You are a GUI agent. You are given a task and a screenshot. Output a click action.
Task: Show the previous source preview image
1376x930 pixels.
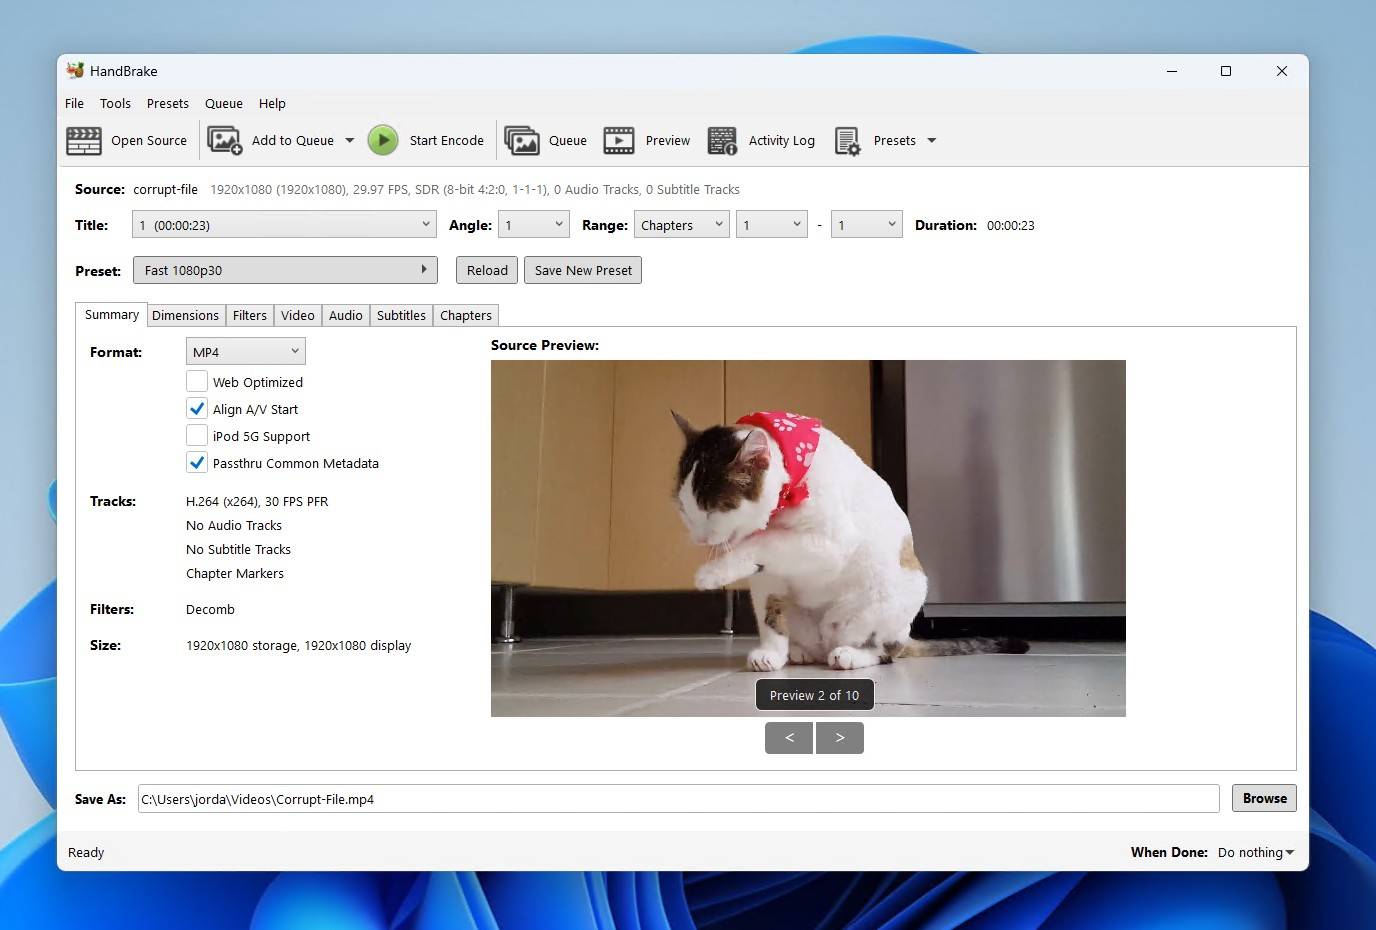click(x=789, y=738)
